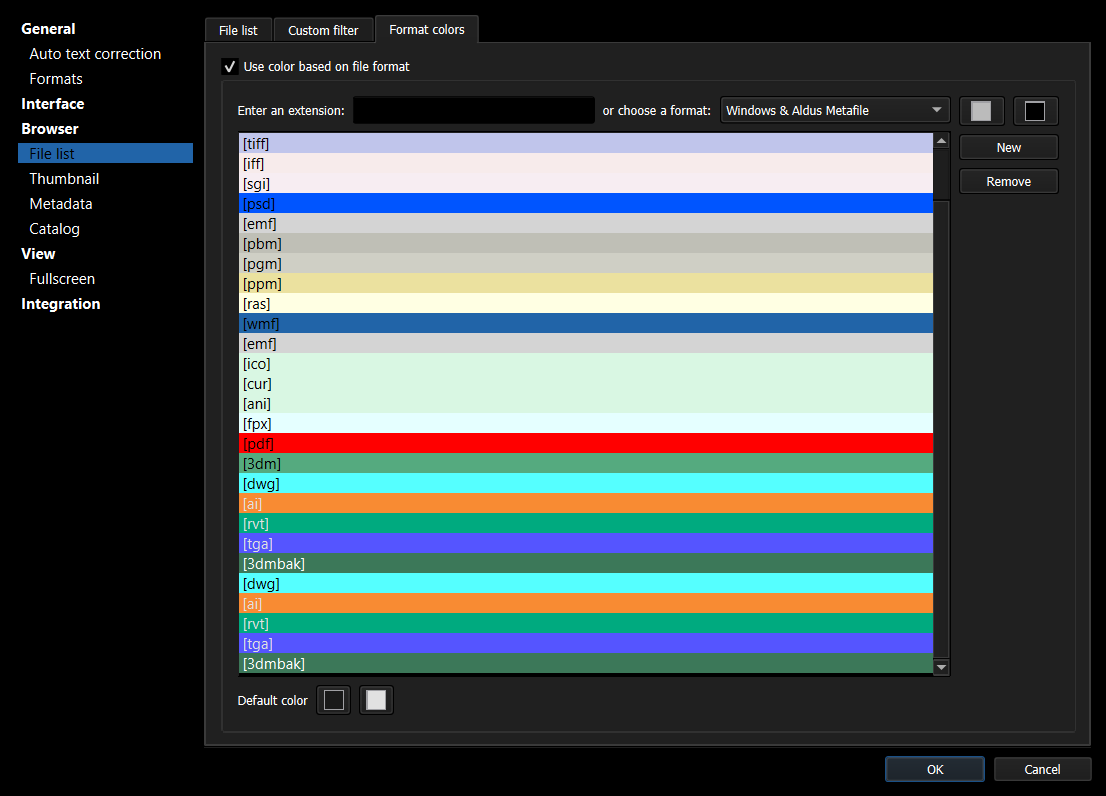
Task: Confirm settings with OK button
Action: (x=934, y=769)
